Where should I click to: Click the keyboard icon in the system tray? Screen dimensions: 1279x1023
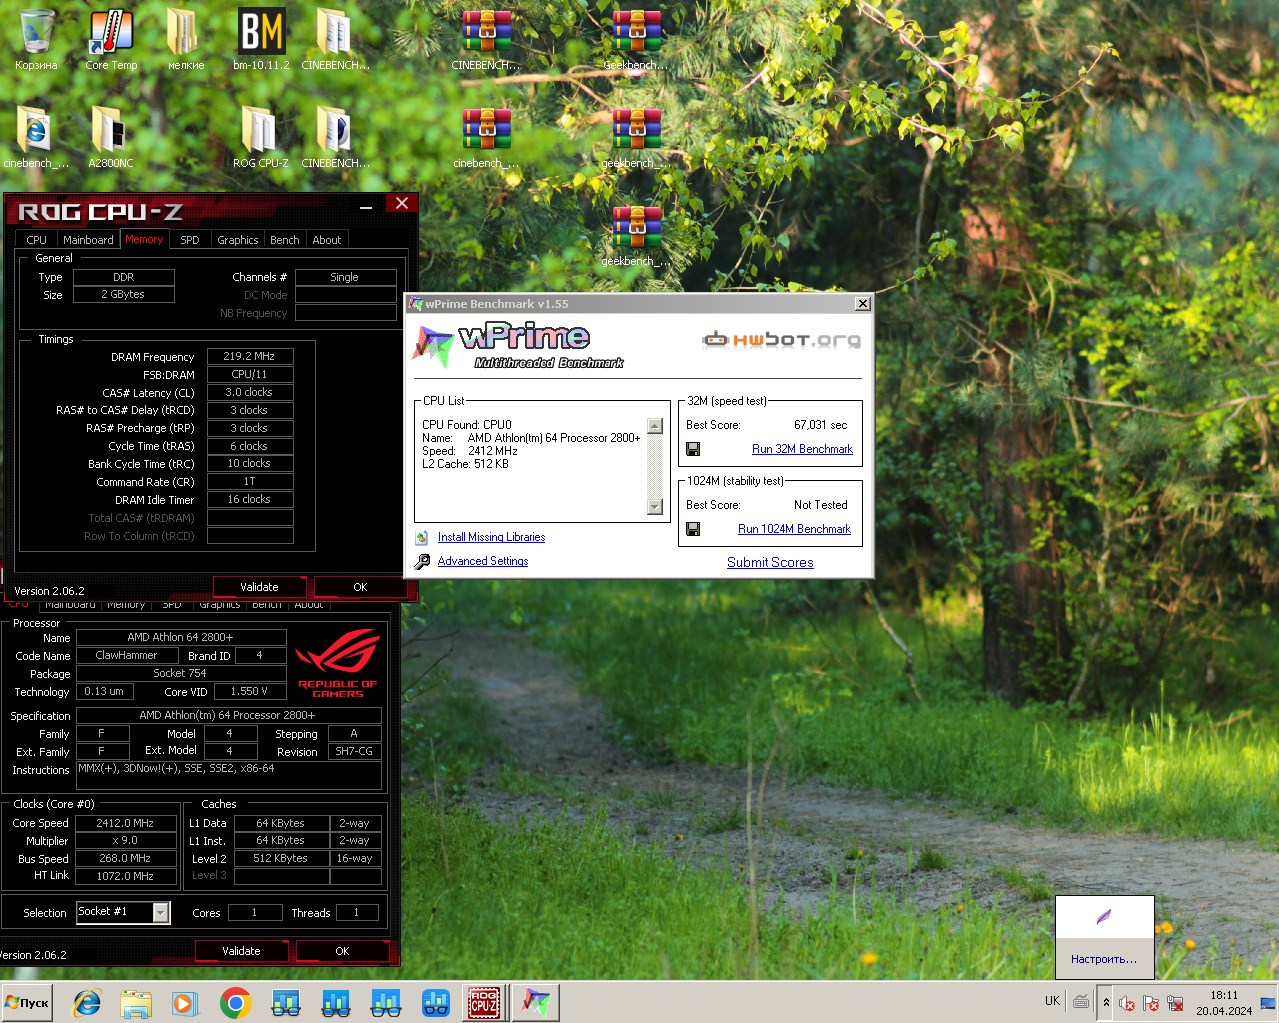tap(1081, 1001)
